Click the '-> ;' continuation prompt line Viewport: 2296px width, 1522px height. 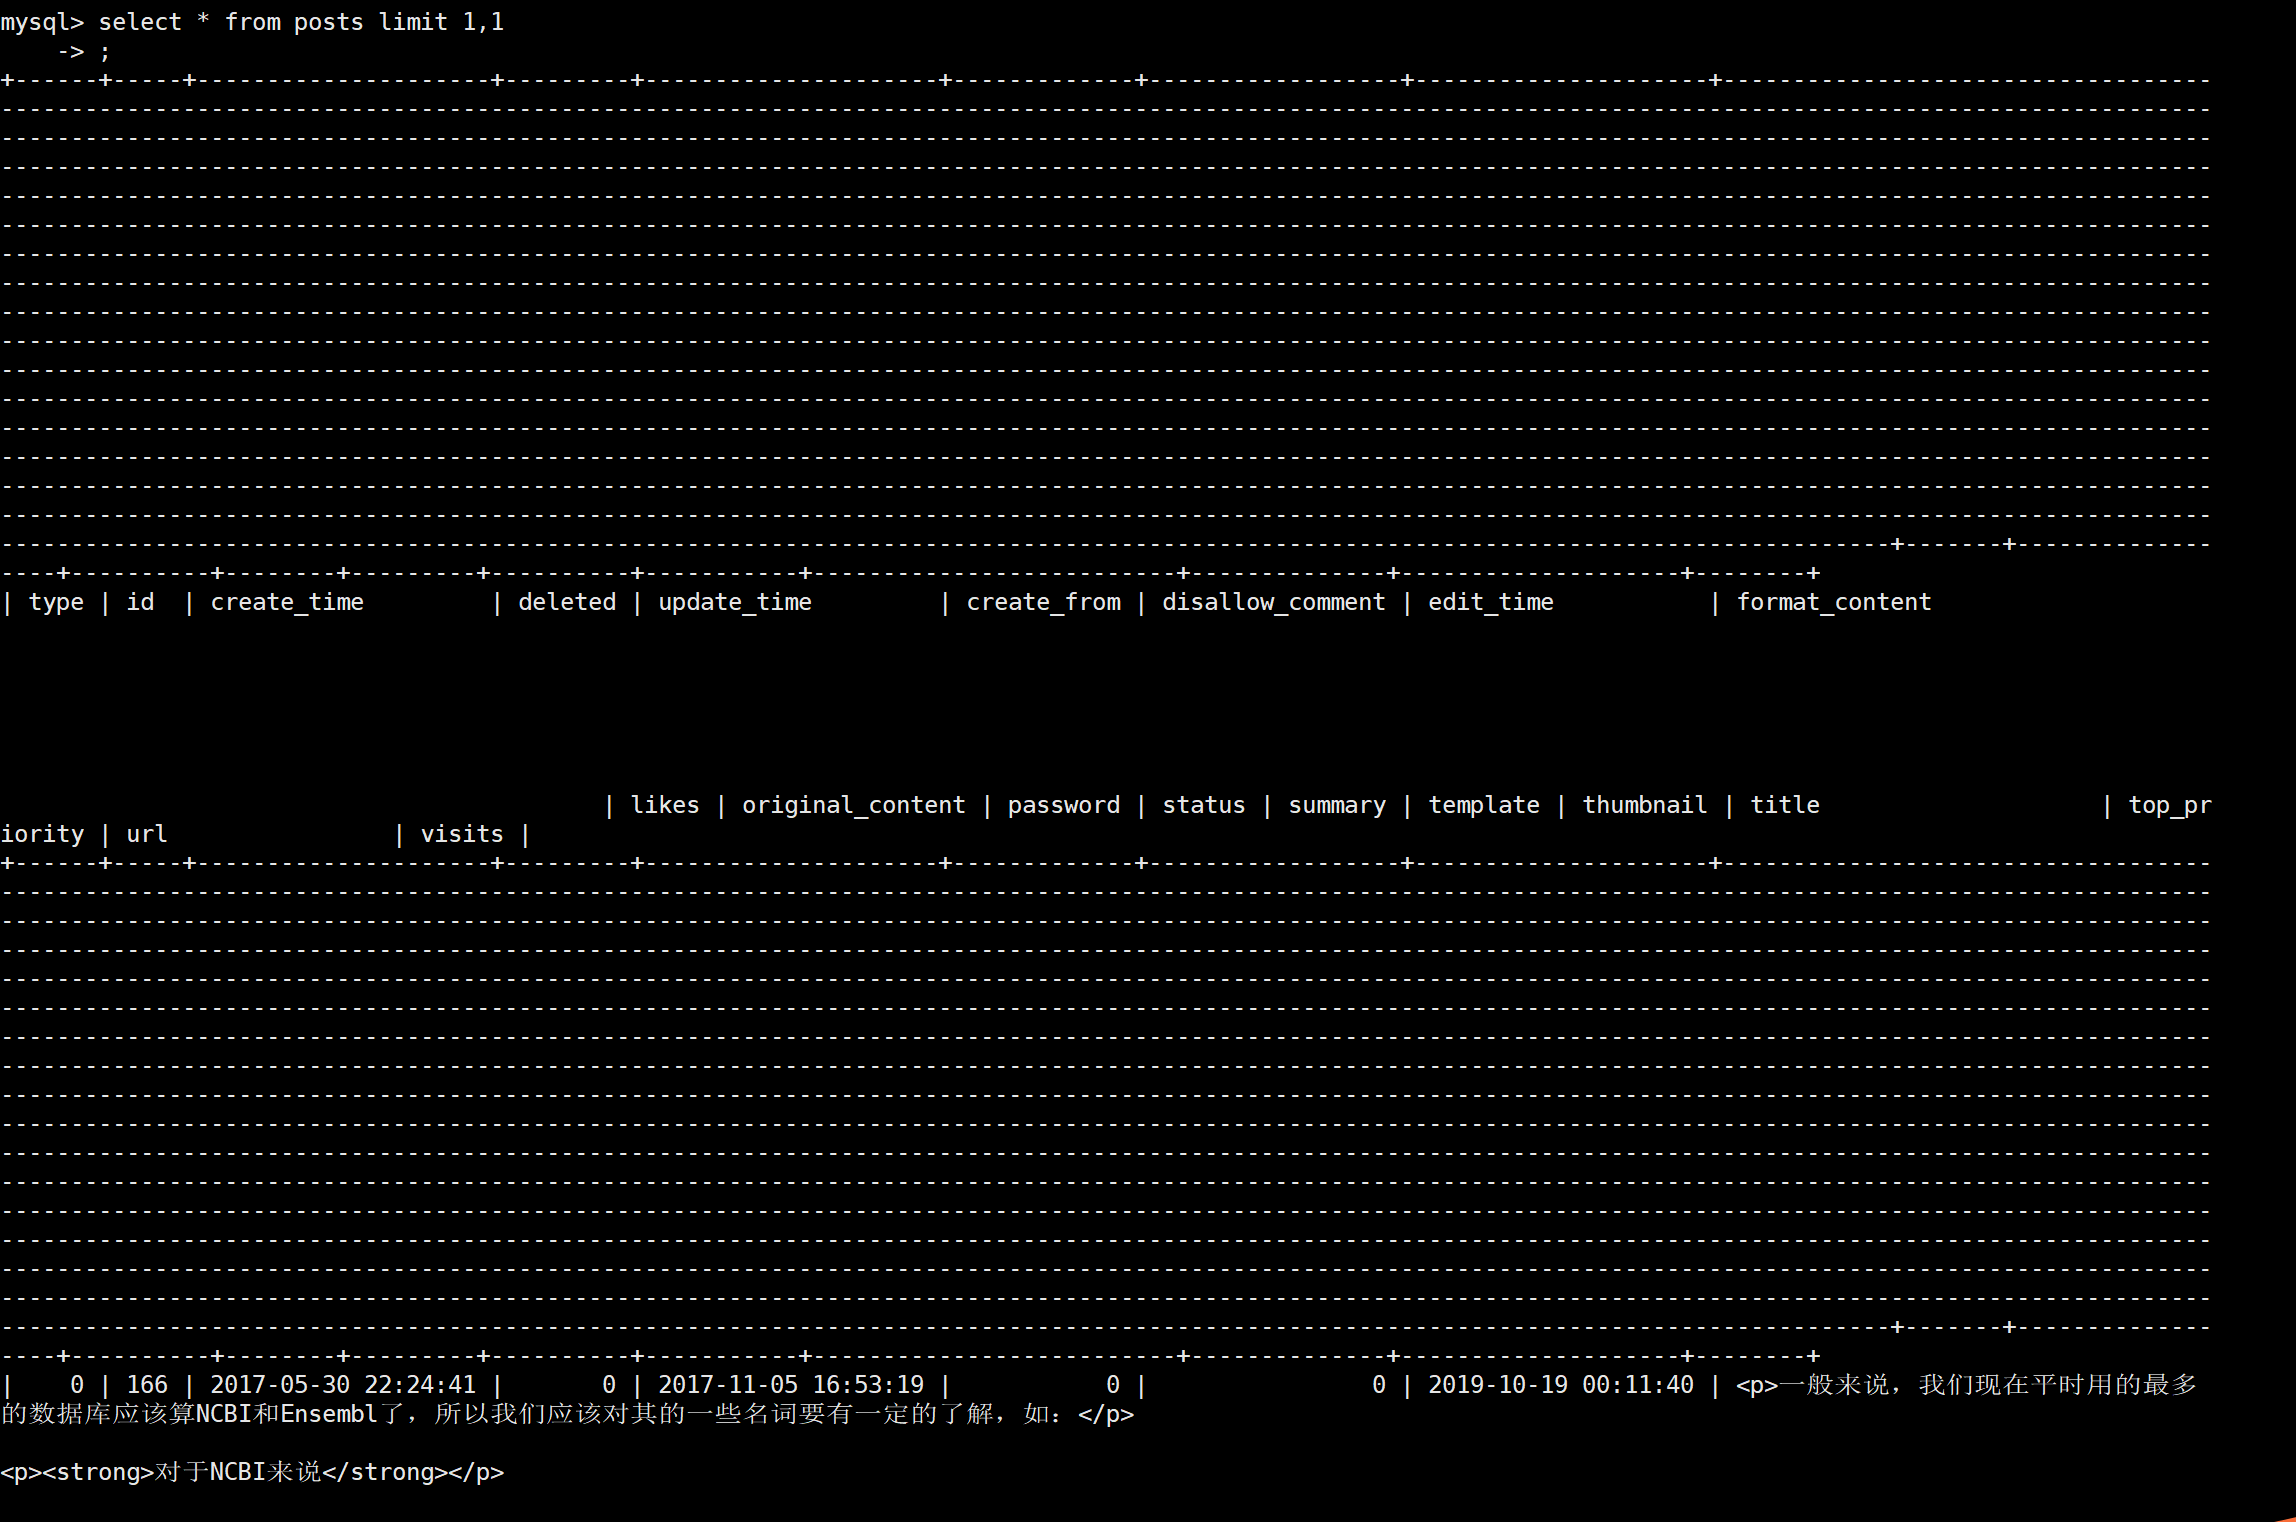coord(84,51)
